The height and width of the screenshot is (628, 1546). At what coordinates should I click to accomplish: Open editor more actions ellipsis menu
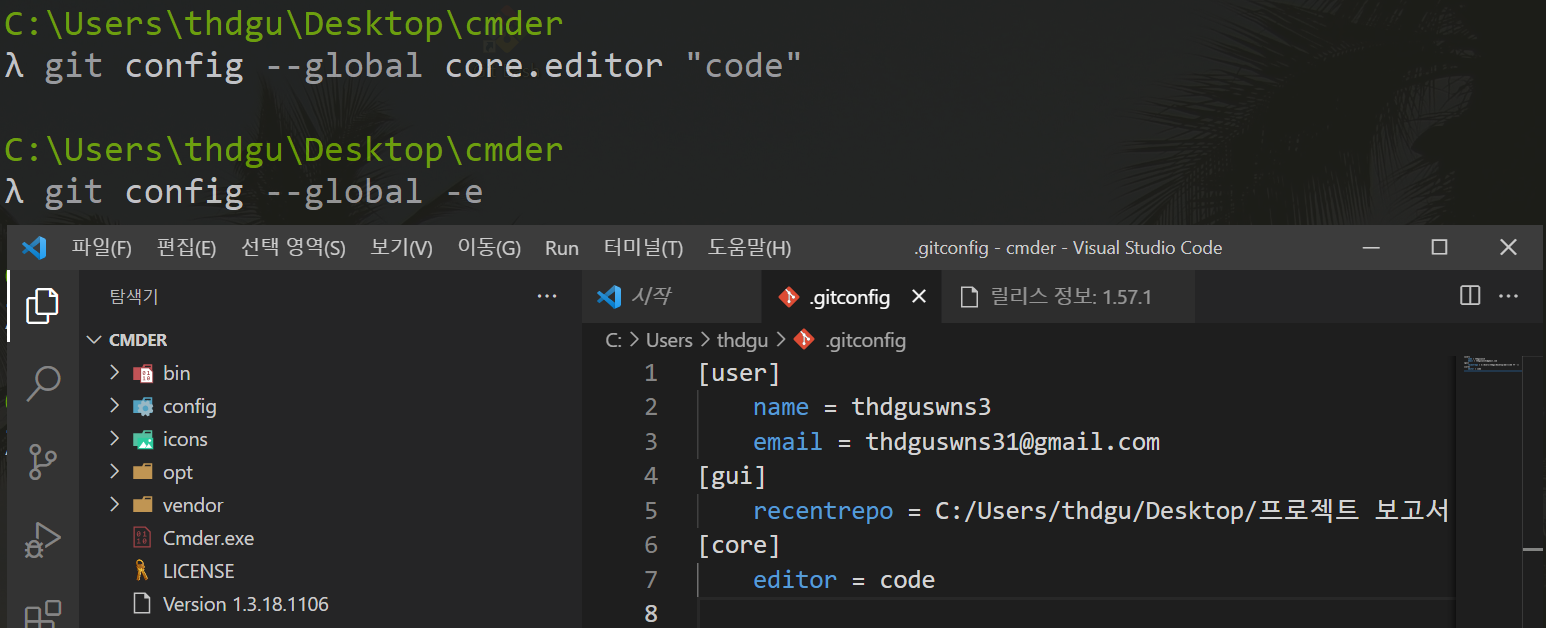pos(1509,296)
